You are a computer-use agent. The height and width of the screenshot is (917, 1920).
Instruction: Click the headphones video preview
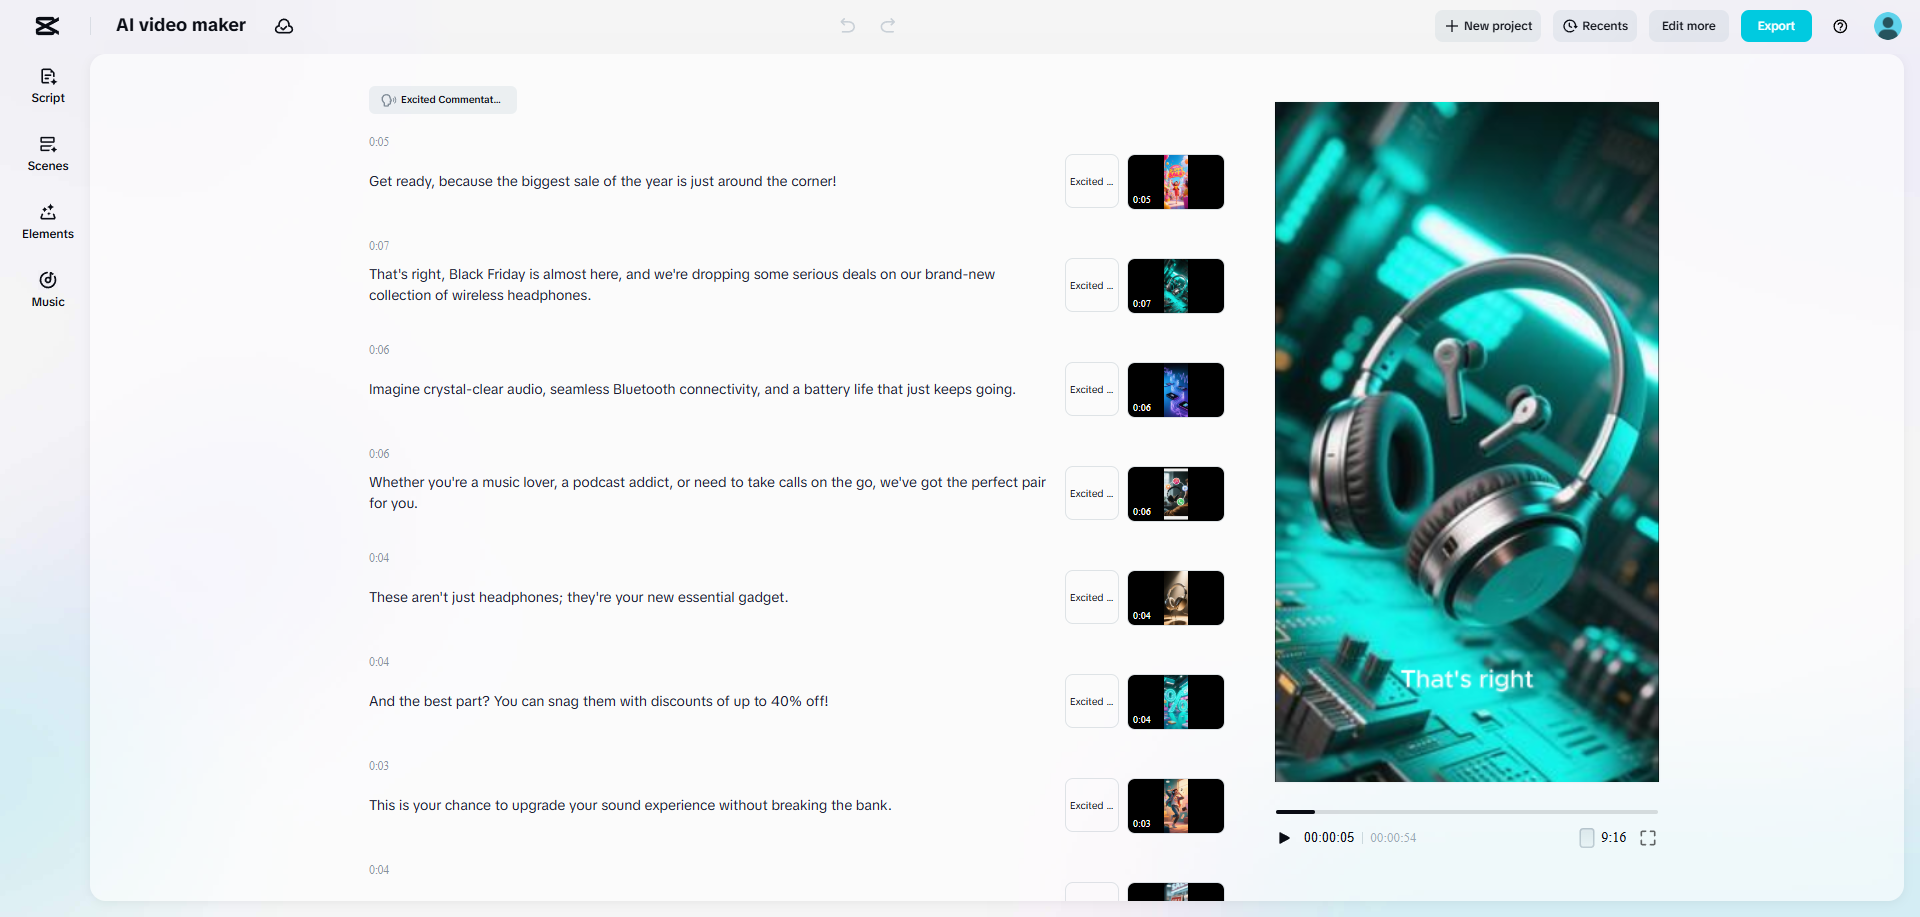point(1466,442)
